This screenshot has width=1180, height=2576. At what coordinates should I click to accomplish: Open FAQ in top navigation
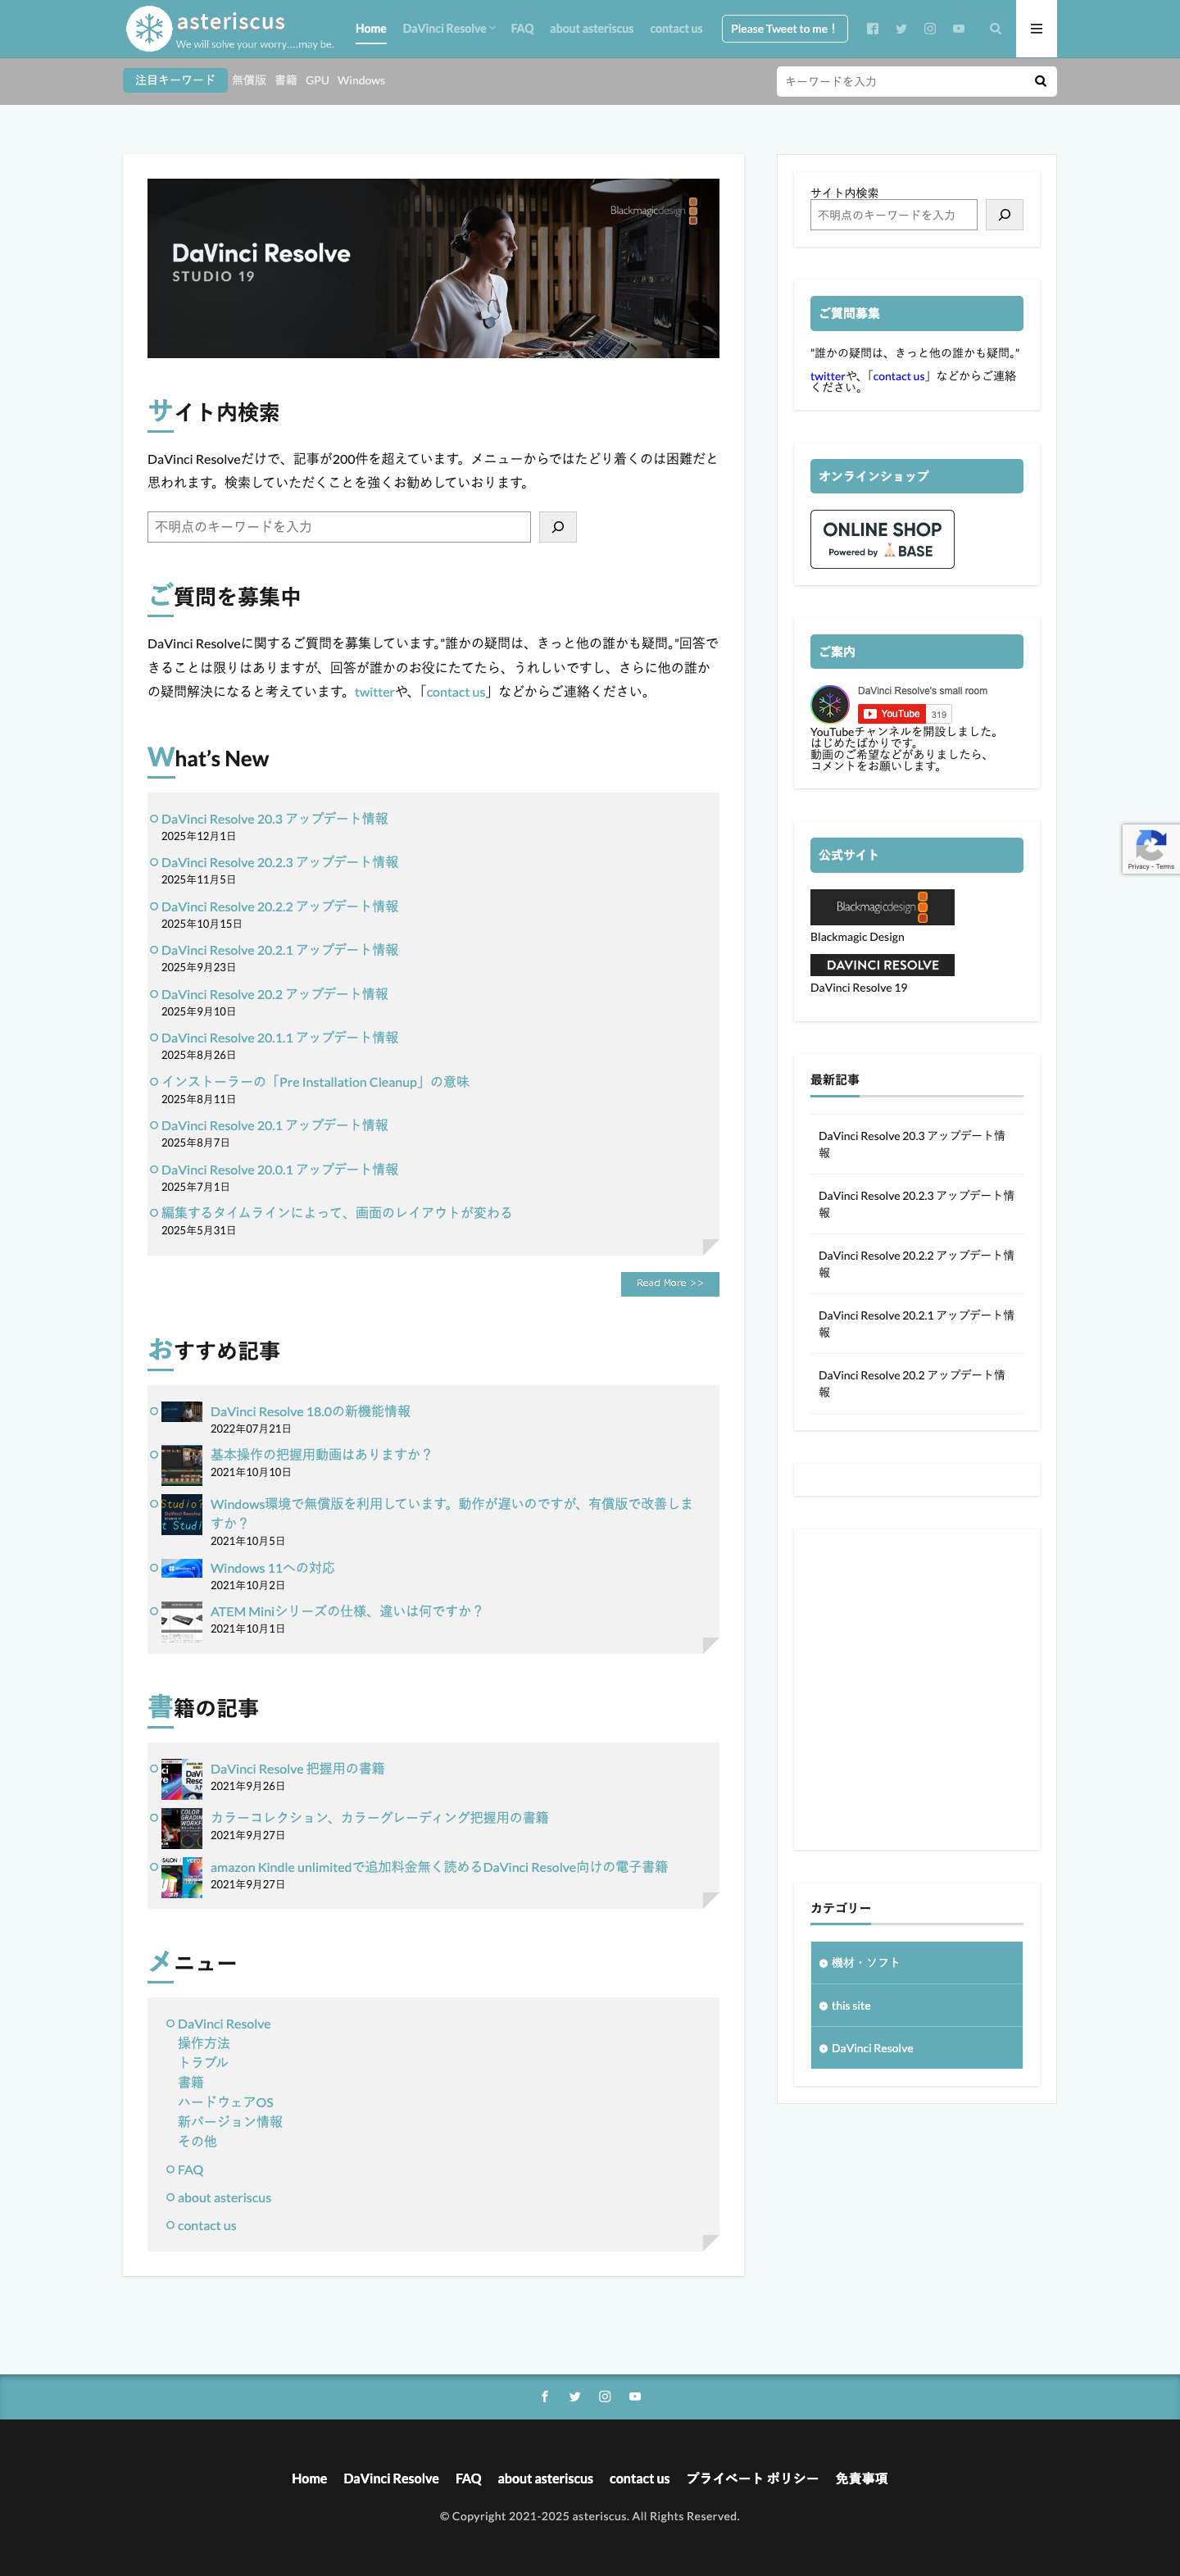pos(522,29)
